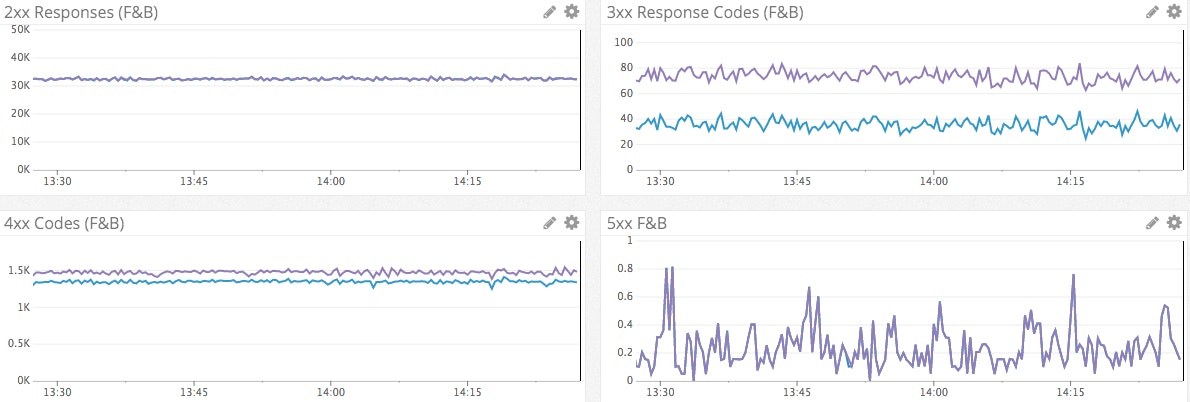Click the pencil icon on 4xx Codes panel
Image resolution: width=1190 pixels, height=402 pixels.
click(x=550, y=223)
